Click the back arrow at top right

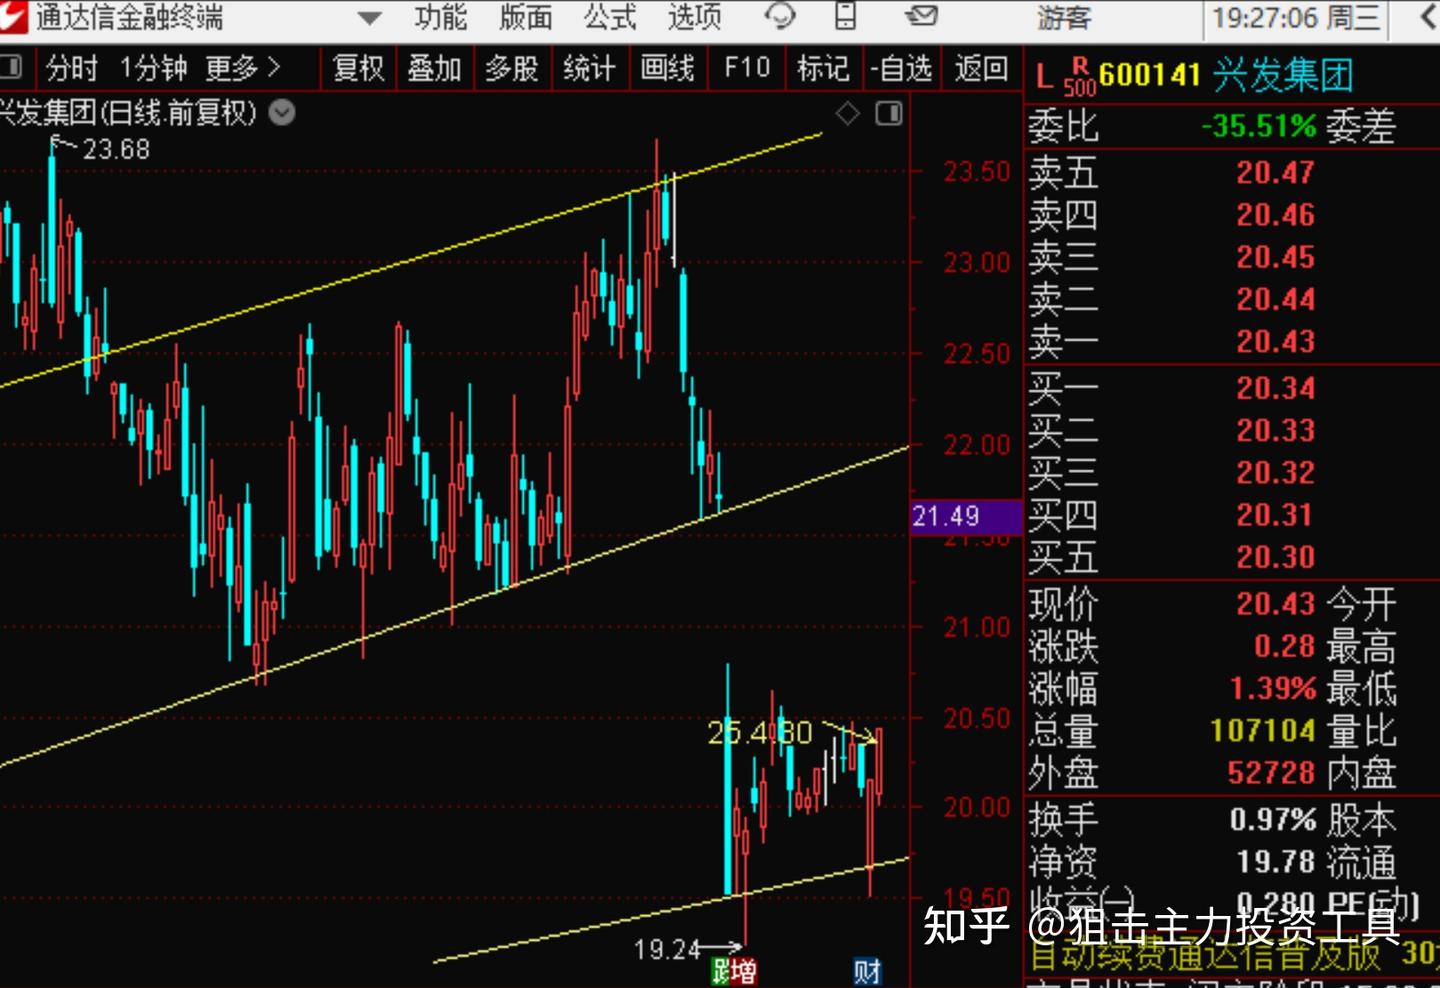(1428, 18)
